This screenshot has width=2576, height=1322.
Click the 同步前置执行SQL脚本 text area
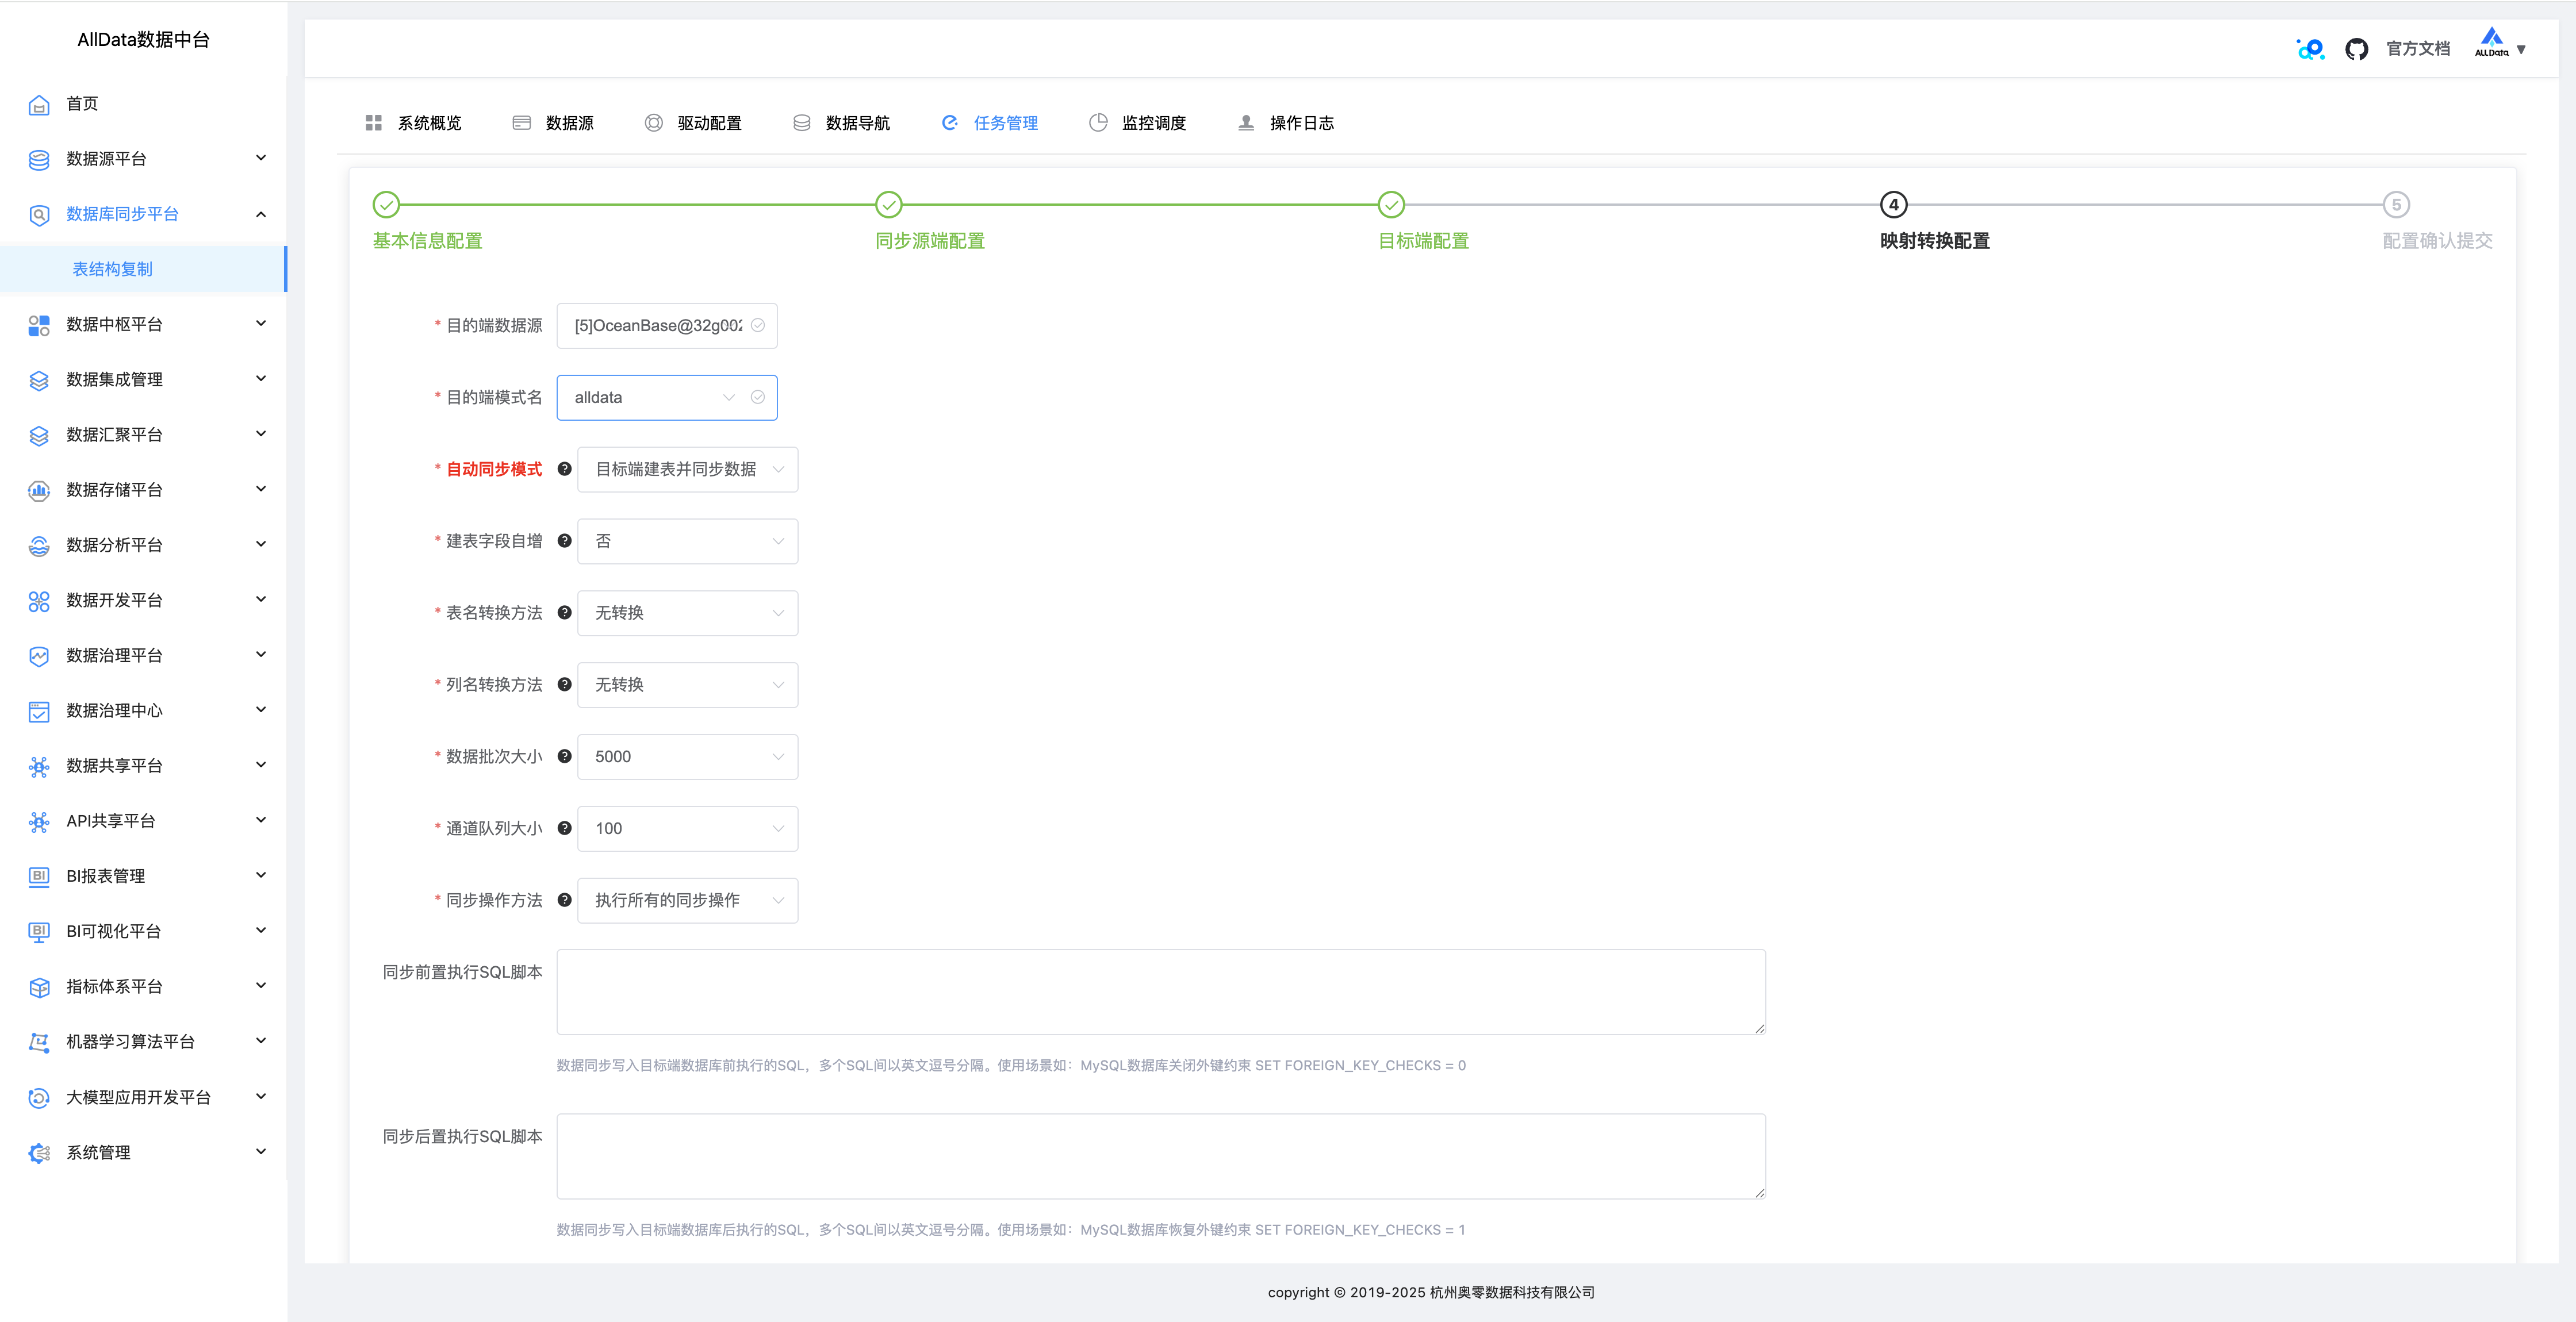(x=1160, y=991)
